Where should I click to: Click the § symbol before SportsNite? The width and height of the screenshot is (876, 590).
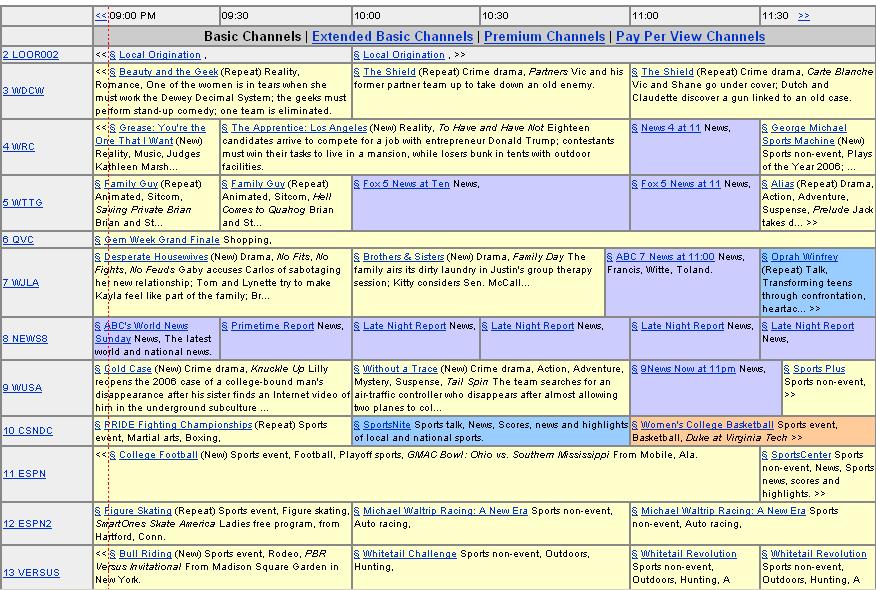click(x=356, y=425)
